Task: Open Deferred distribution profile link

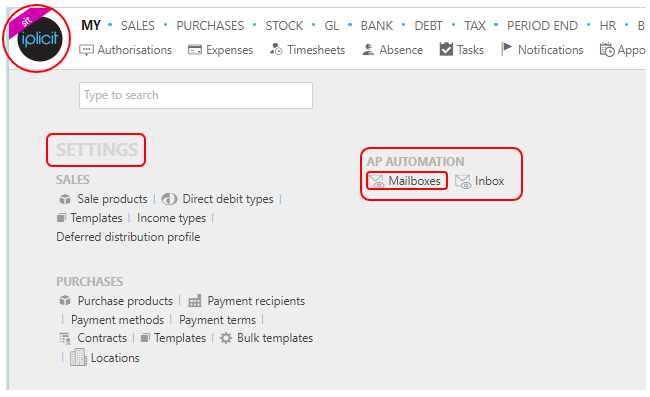Action: 128,237
